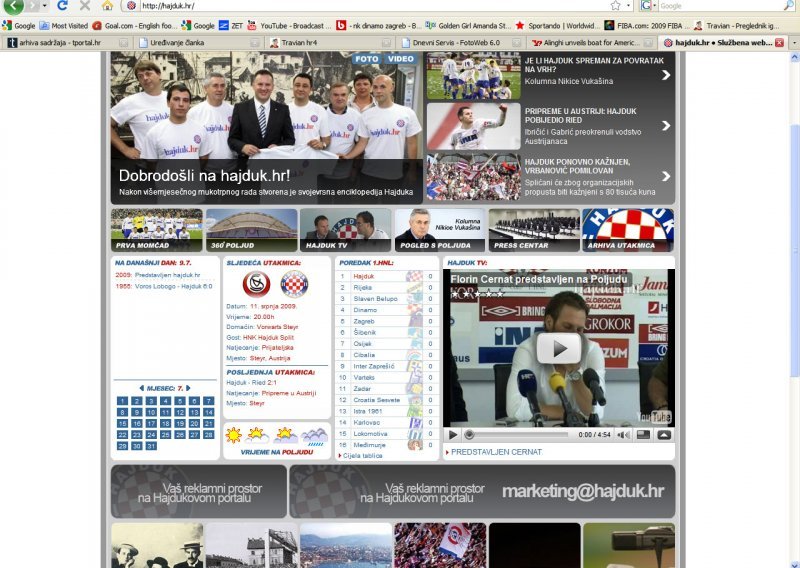Switch to Dnevni Servis - FotoWeb tab
This screenshot has width=800, height=568.
pyautogui.click(x=462, y=43)
